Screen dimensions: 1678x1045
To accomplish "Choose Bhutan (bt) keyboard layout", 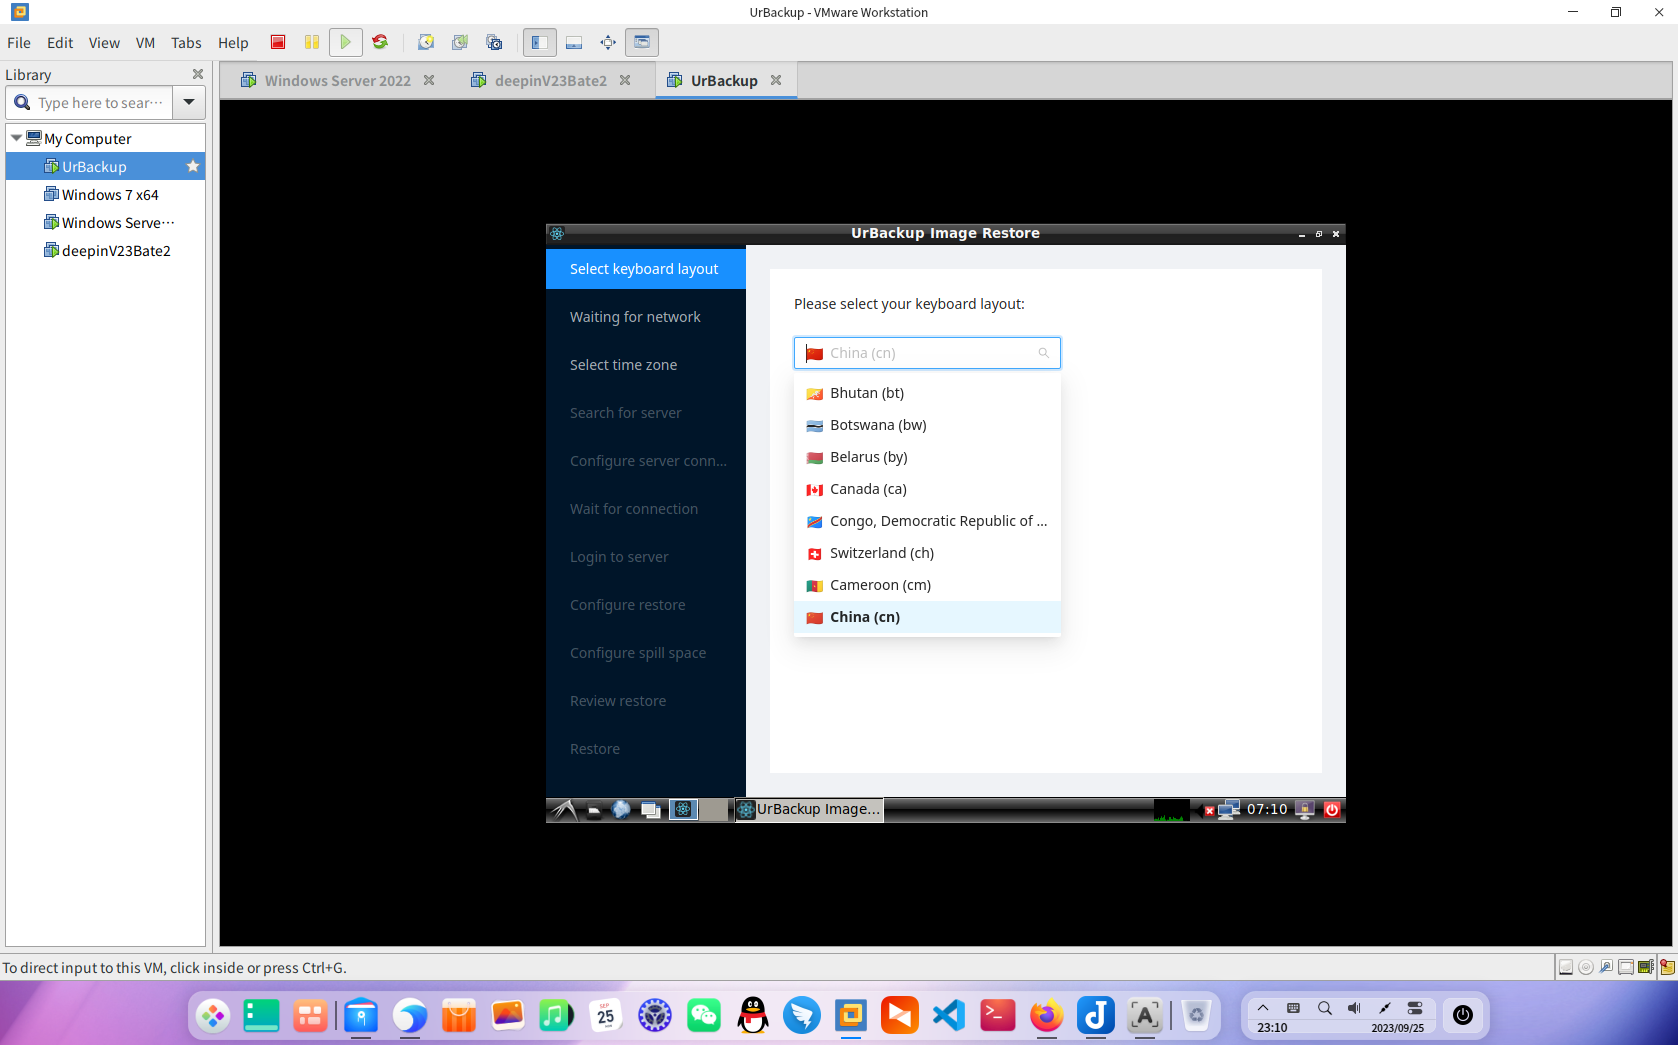I will click(927, 393).
